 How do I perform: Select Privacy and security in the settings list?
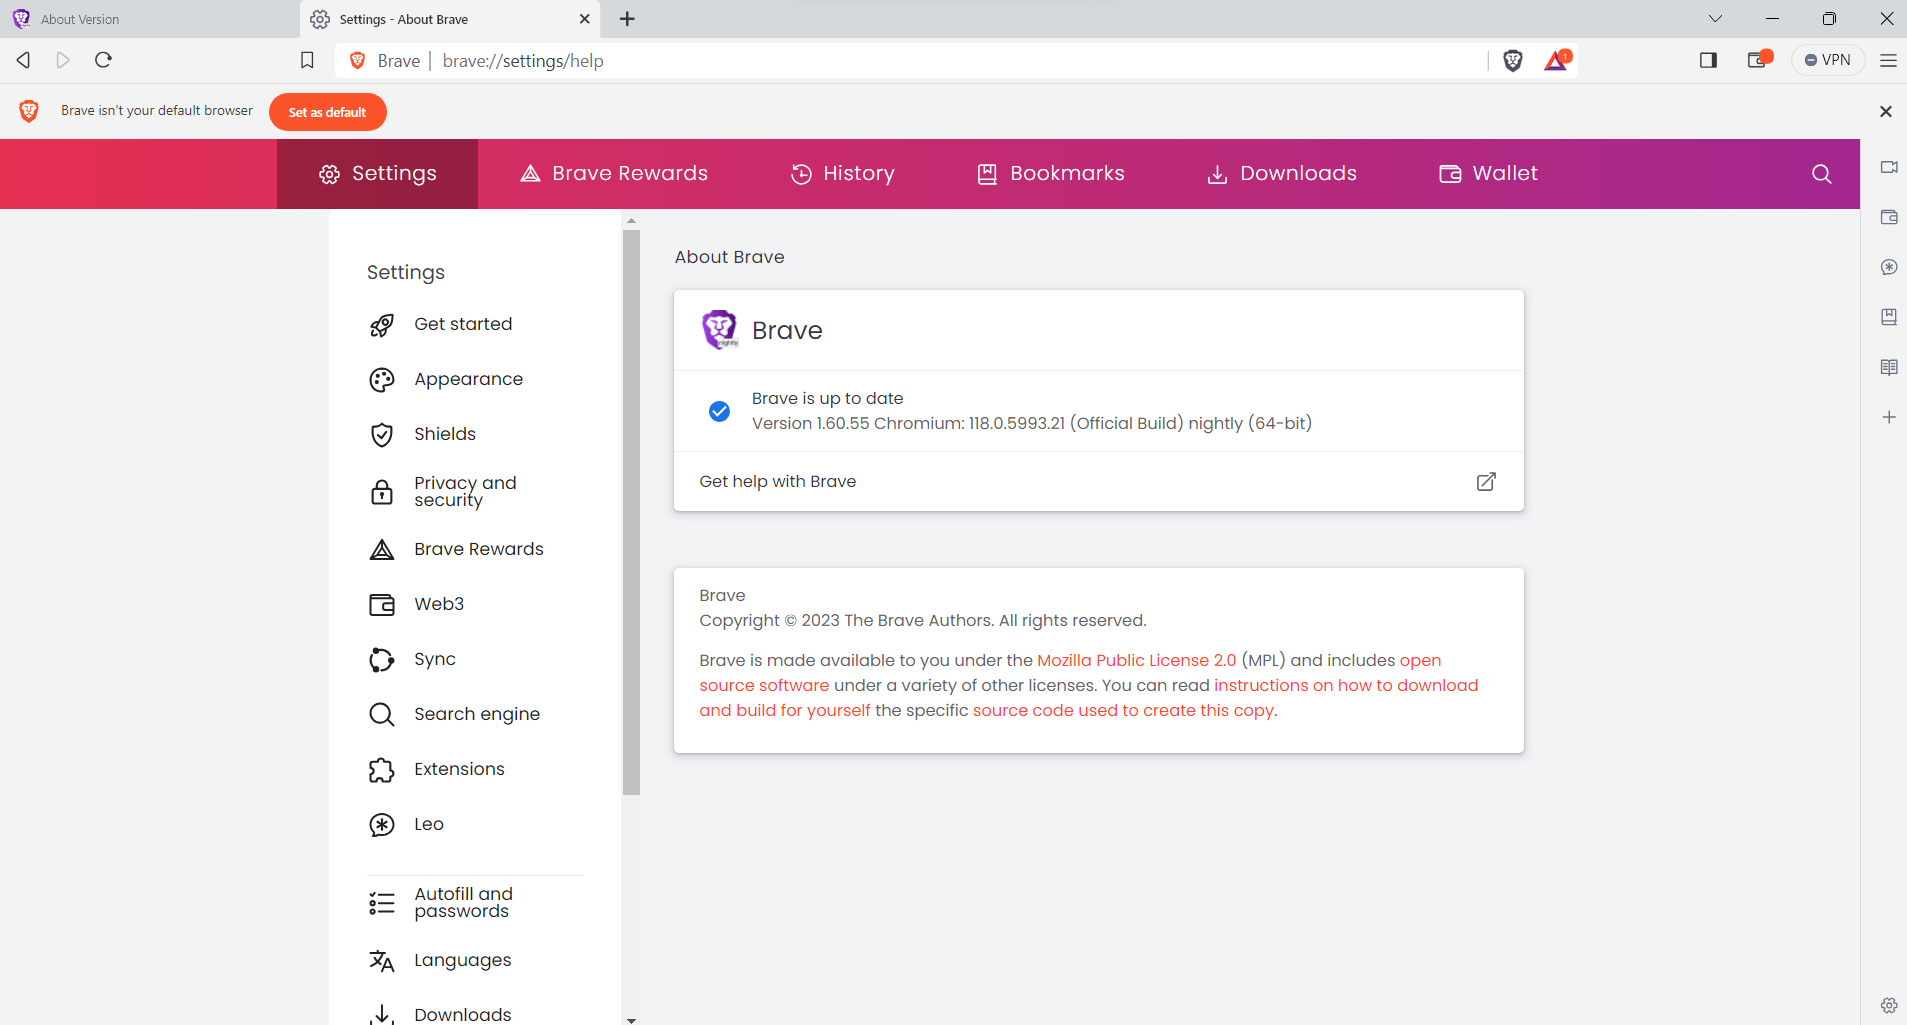[465, 491]
